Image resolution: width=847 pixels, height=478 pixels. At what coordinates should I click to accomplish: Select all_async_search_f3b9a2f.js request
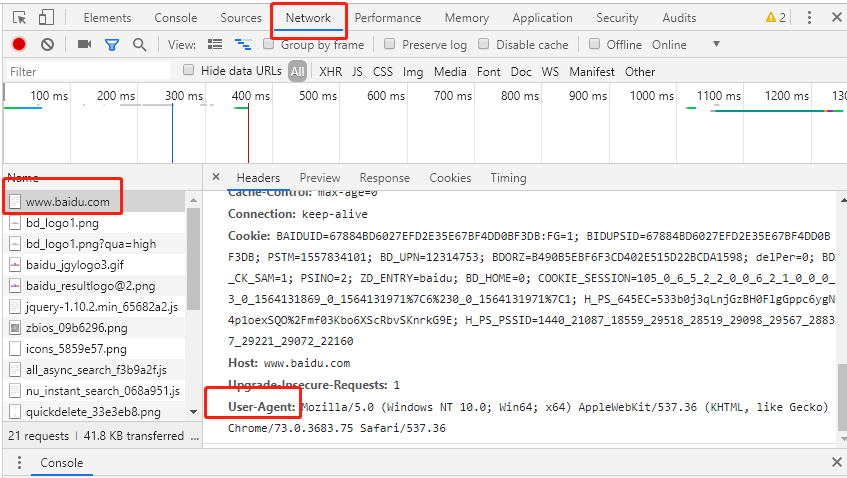pyautogui.click(x=95, y=370)
